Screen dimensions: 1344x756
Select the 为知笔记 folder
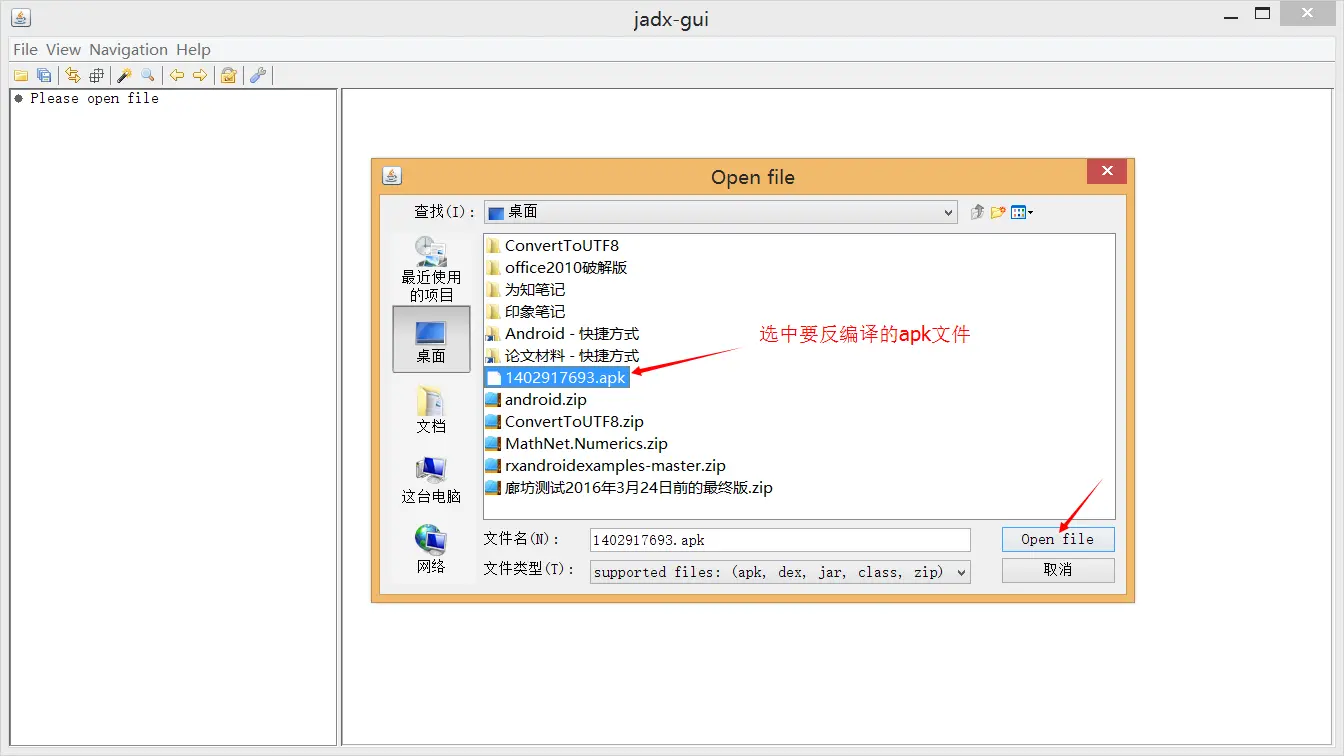point(525,289)
